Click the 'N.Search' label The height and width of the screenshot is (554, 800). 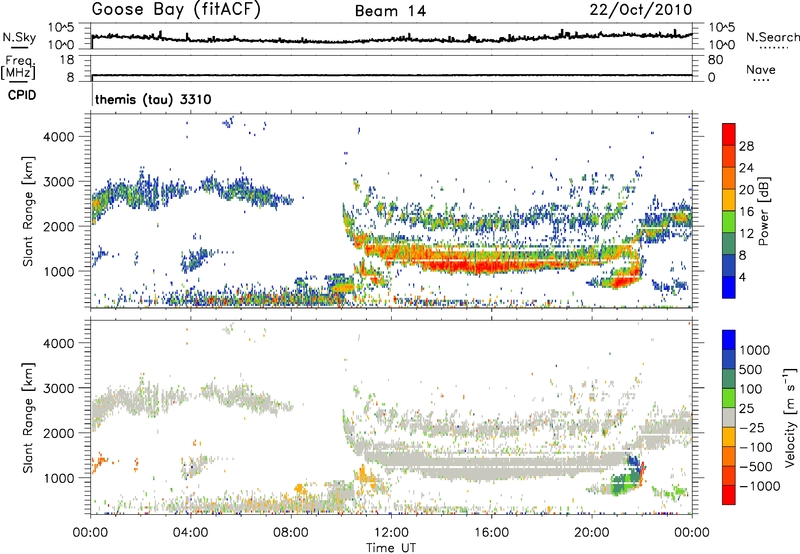pos(772,37)
